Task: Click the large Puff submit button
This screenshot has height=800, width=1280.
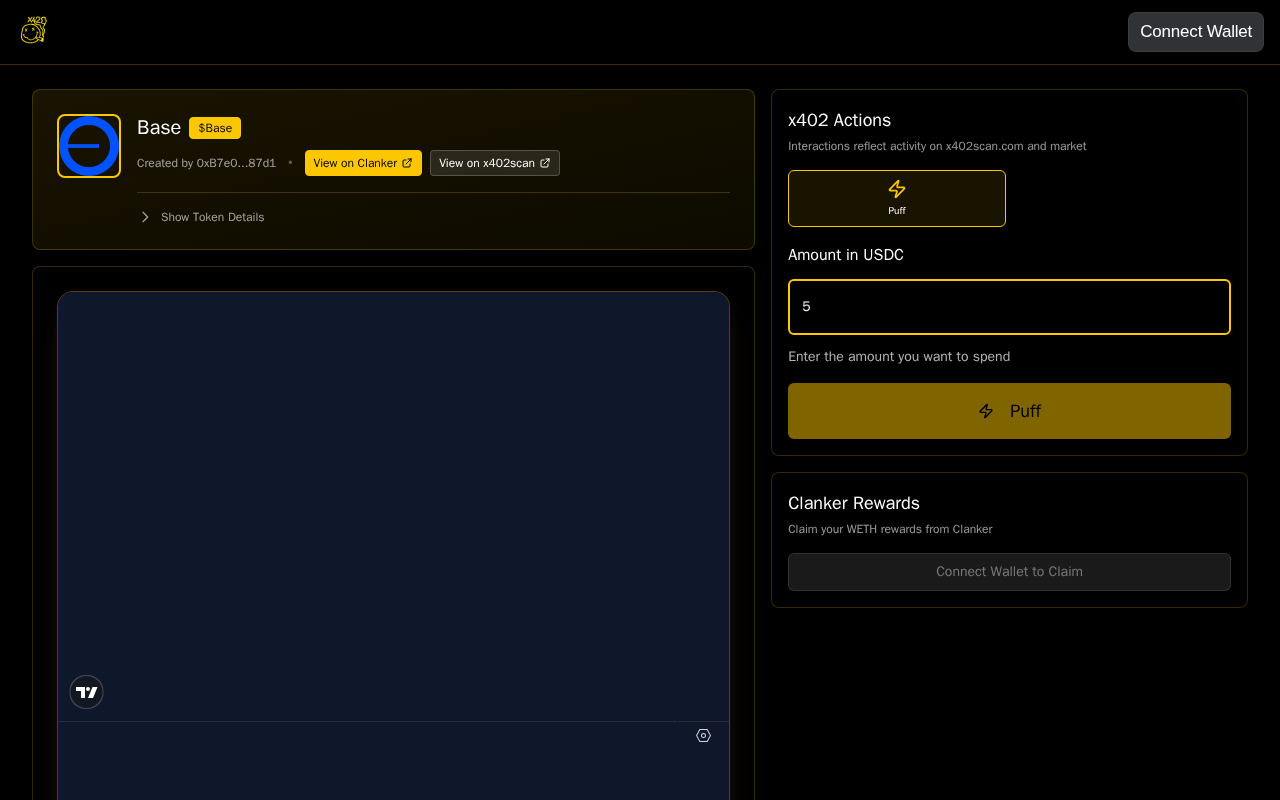Action: [1009, 411]
